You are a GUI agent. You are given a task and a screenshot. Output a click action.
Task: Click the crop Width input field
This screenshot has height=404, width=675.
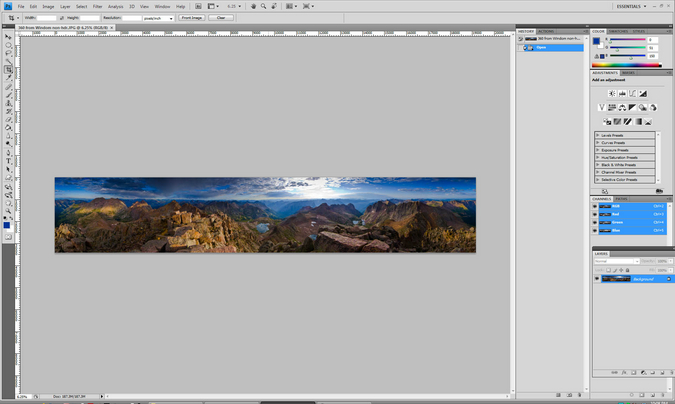point(46,18)
